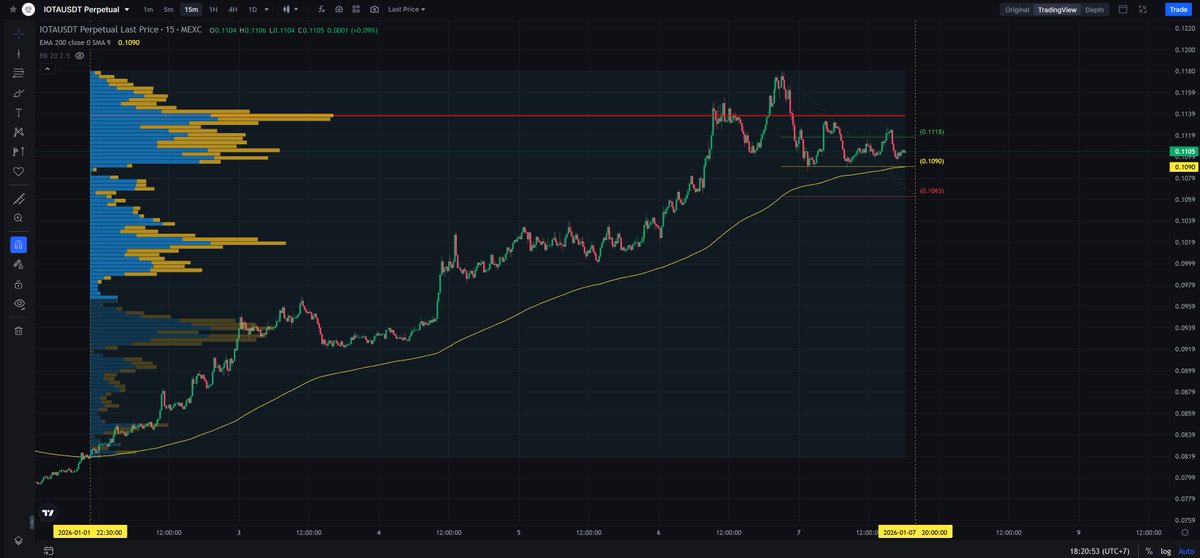The image size is (1200, 558).
Task: Select the brush drawing tool
Action: pos(19,93)
